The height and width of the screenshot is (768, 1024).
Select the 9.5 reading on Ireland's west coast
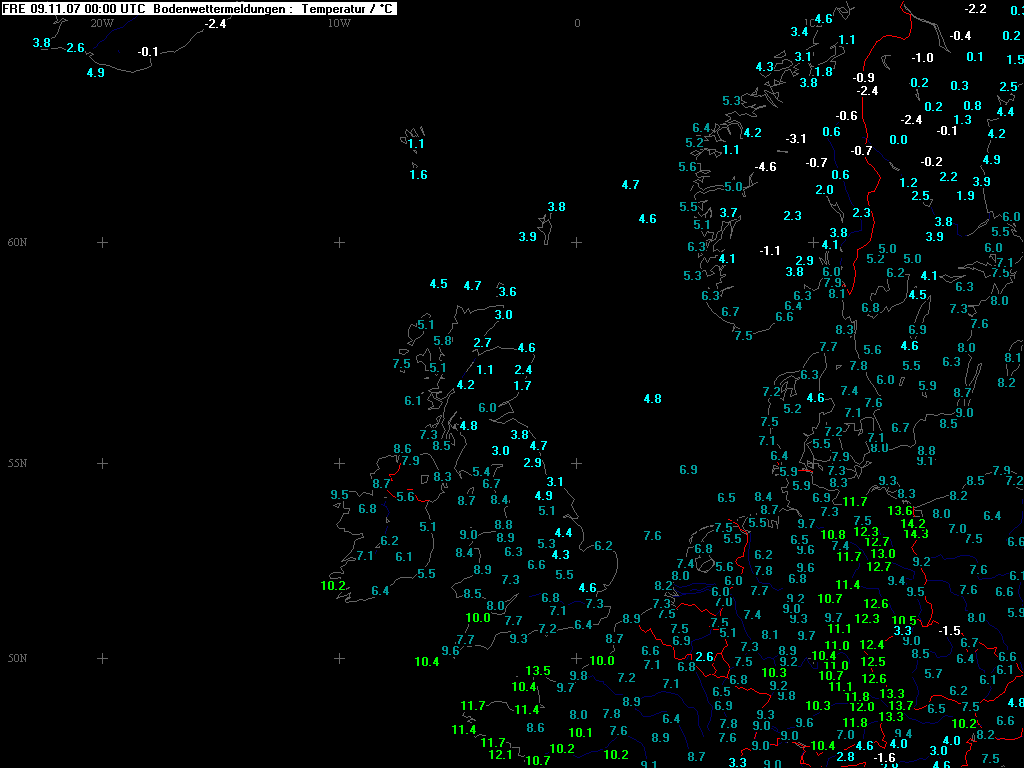pos(339,495)
